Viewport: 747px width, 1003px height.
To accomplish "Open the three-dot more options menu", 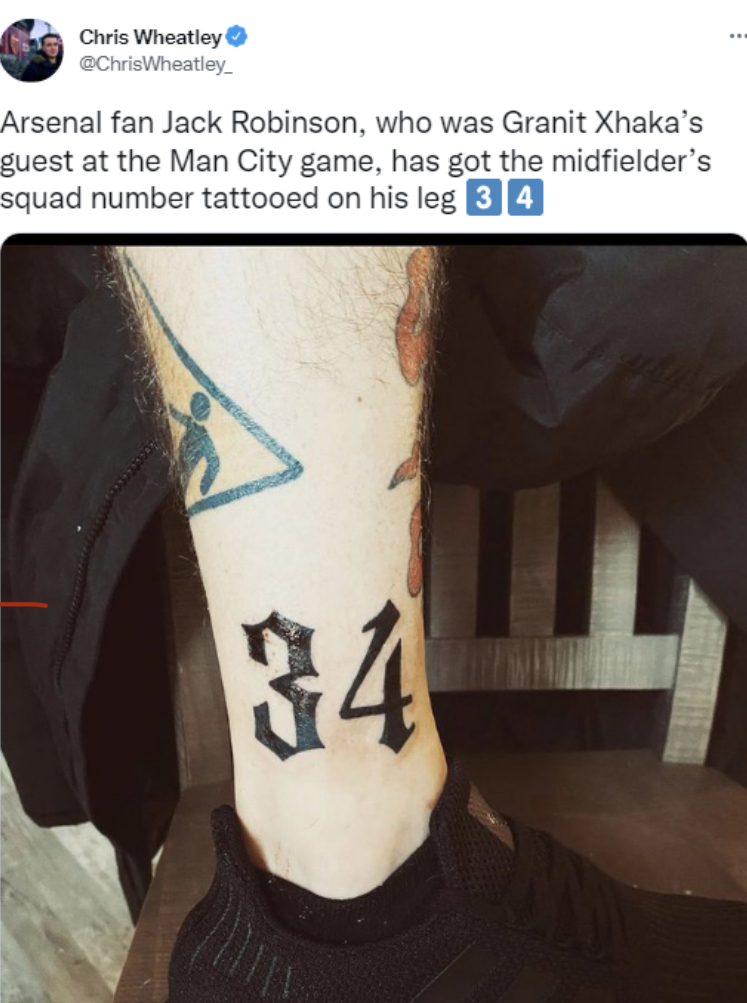I will (737, 36).
